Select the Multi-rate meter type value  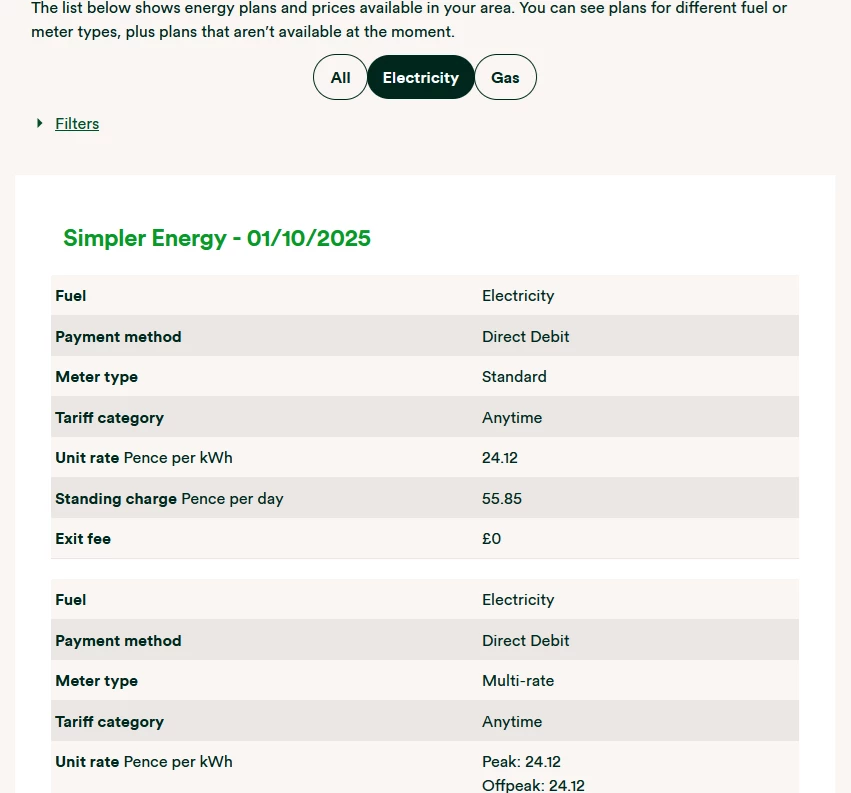pyautogui.click(x=518, y=681)
